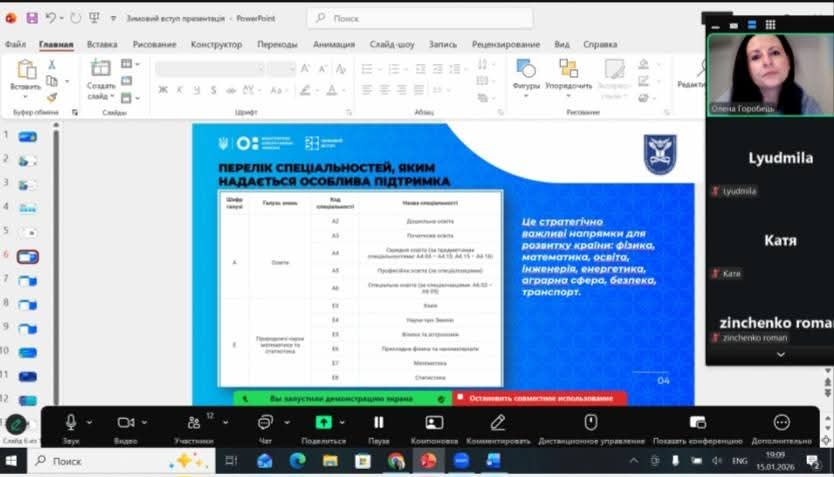The height and width of the screenshot is (477, 834).
Task: Expand the participant list chevron below zinchenko roman
Action: click(x=780, y=354)
